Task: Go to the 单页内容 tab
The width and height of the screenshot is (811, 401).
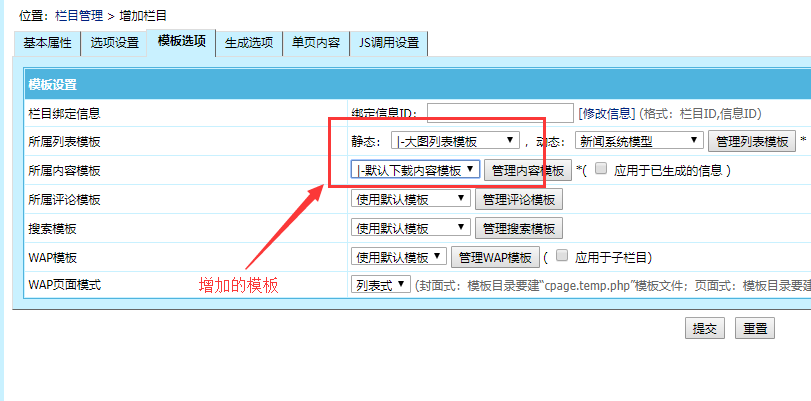Action: click(316, 43)
